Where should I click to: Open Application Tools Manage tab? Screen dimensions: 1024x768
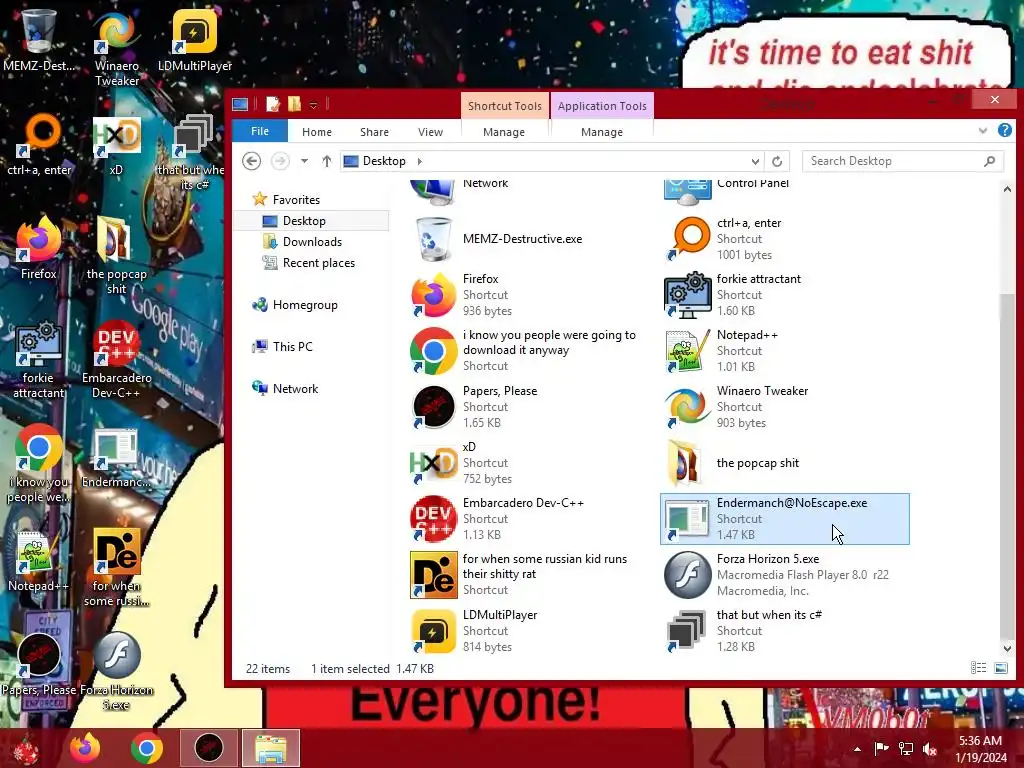click(601, 132)
